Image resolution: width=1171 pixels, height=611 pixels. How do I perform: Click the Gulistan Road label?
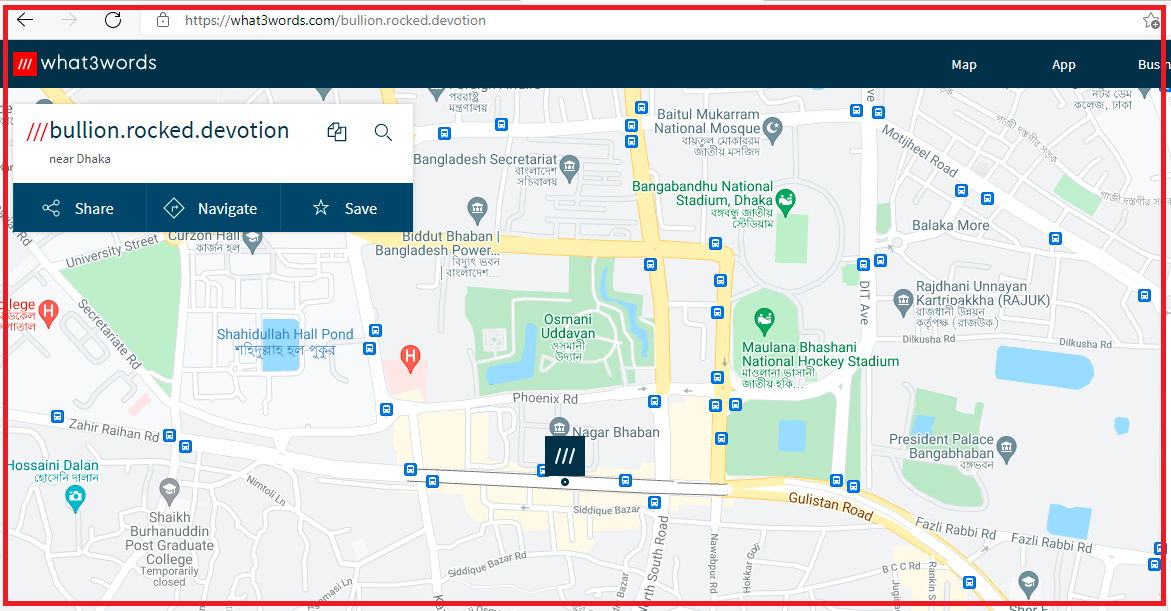(x=830, y=507)
